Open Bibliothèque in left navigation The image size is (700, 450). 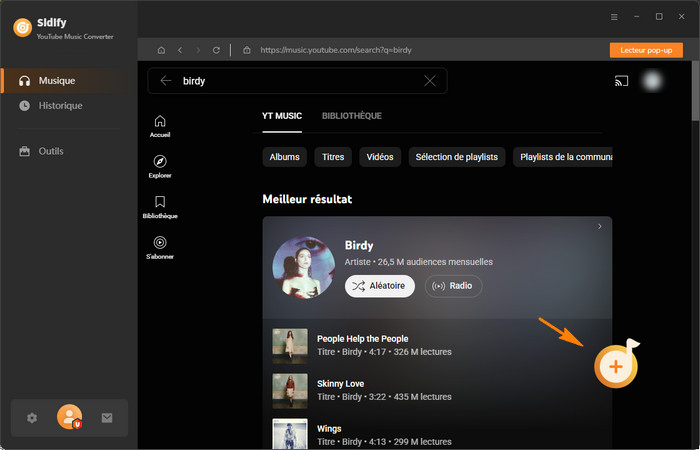[160, 207]
